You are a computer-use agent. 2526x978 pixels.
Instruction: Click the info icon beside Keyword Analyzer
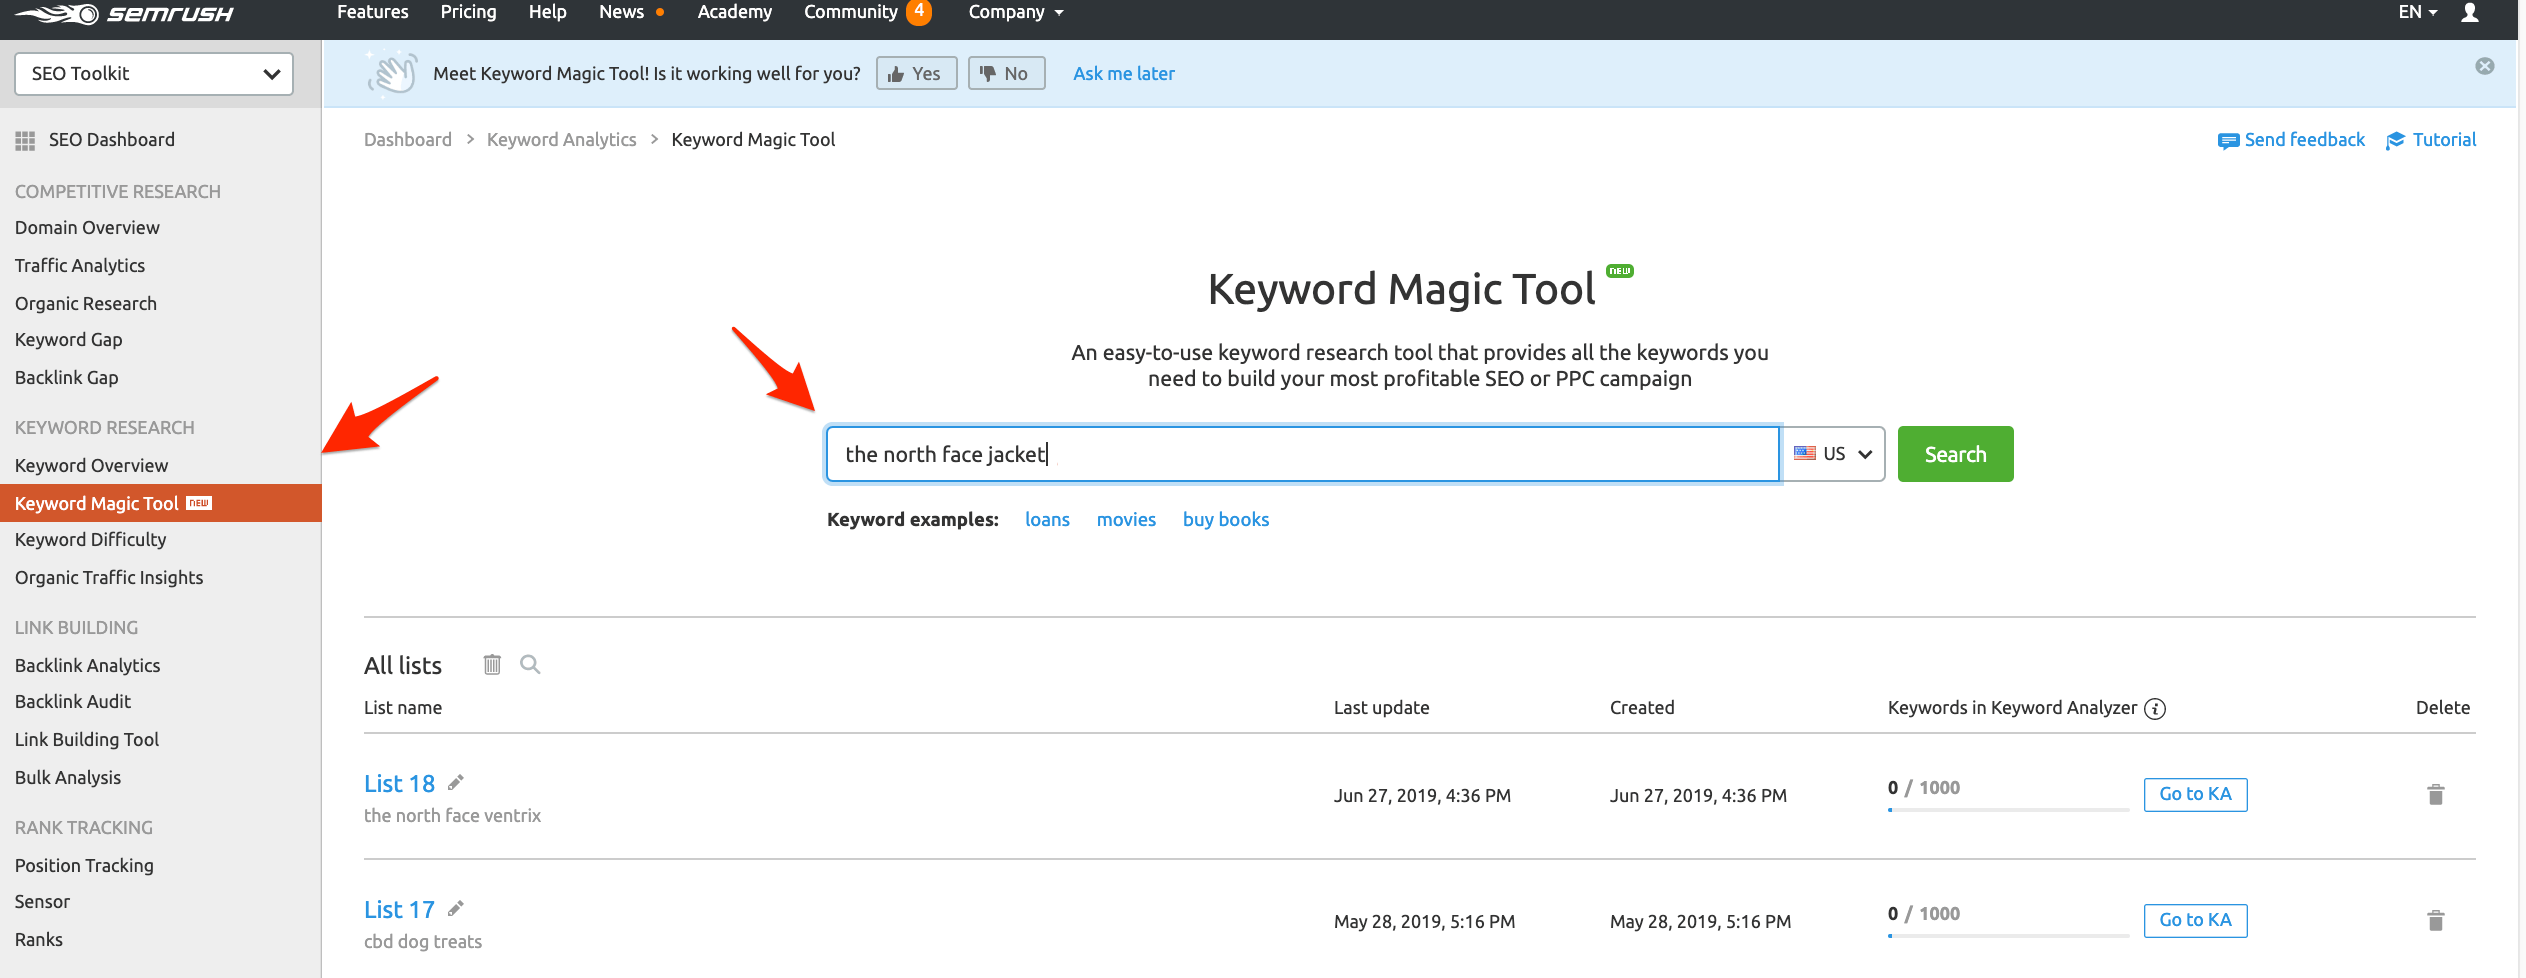(x=2156, y=709)
